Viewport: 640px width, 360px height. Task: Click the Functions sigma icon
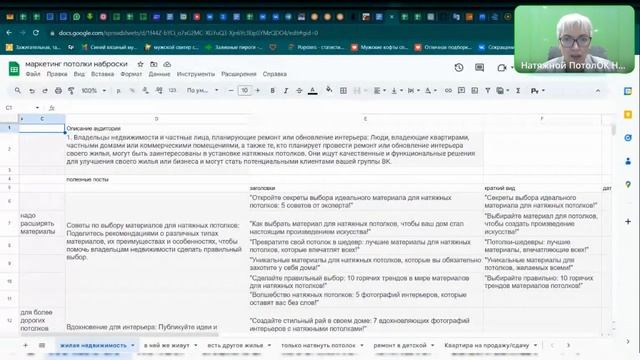click(518, 91)
